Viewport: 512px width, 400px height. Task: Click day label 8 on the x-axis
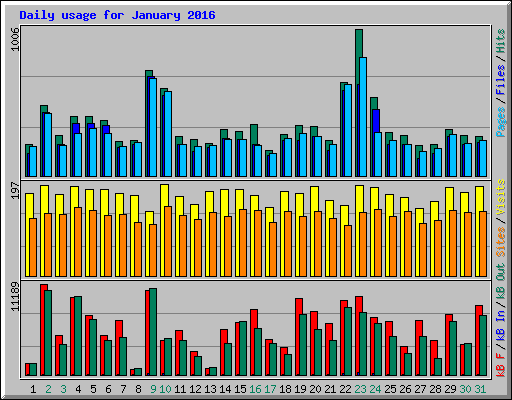pos(138,389)
